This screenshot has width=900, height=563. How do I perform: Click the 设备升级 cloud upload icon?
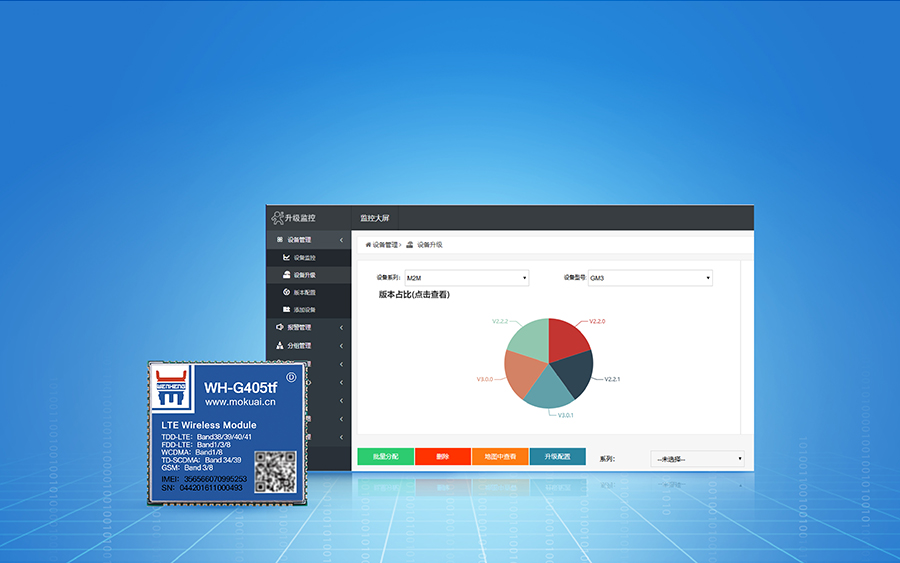[286, 275]
